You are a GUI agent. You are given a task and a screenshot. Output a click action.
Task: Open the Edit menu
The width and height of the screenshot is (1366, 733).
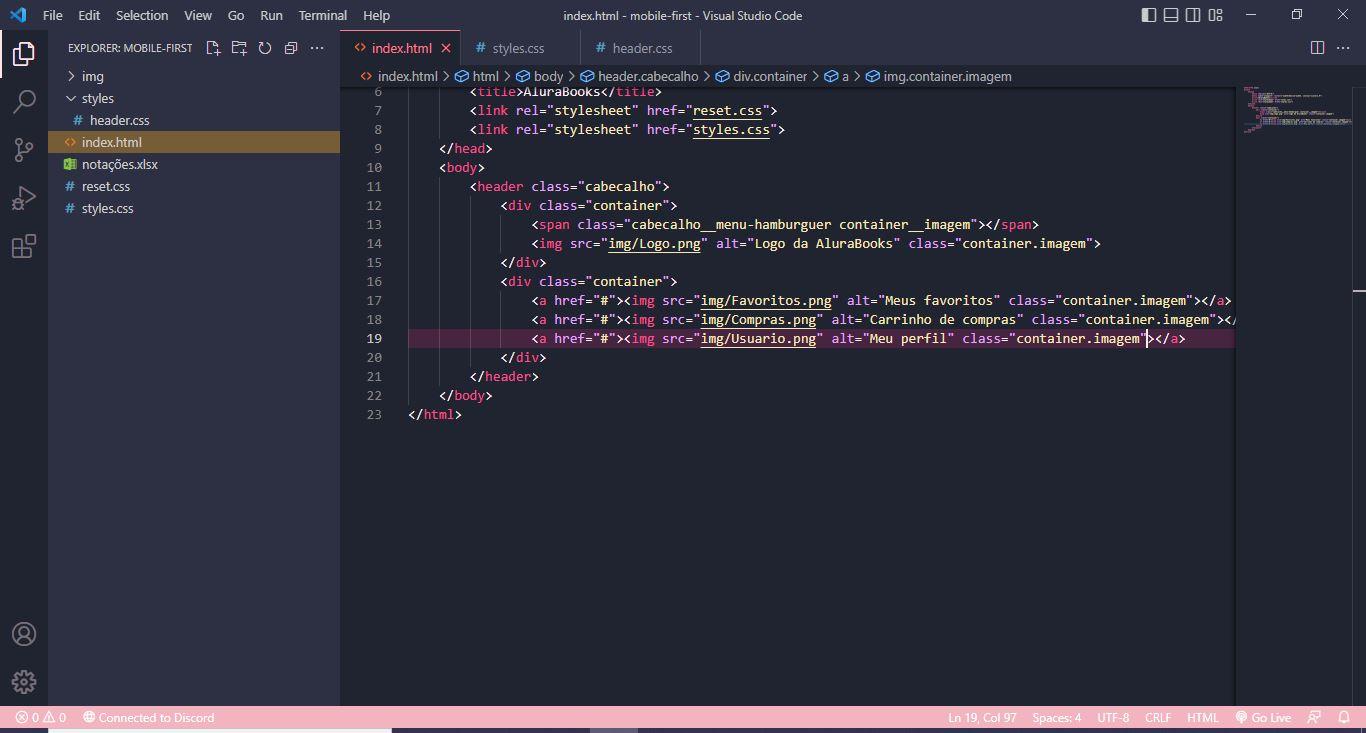point(89,15)
